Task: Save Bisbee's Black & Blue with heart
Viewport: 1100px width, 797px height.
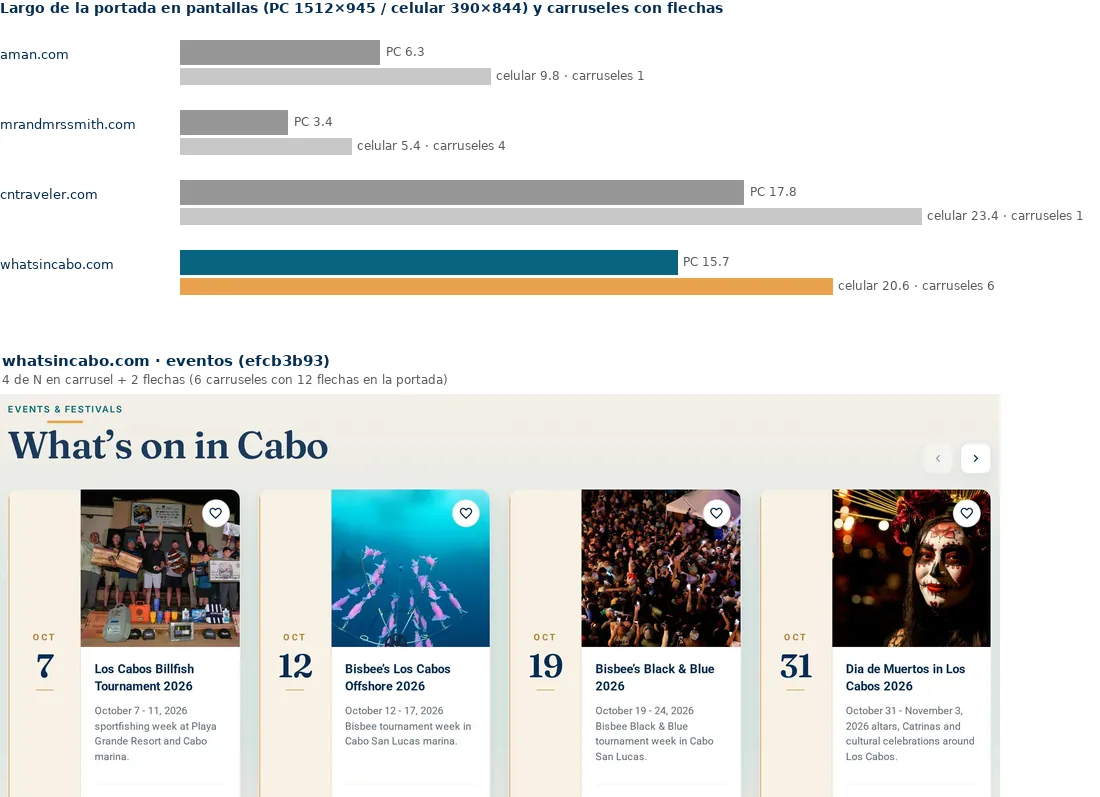Action: click(716, 513)
